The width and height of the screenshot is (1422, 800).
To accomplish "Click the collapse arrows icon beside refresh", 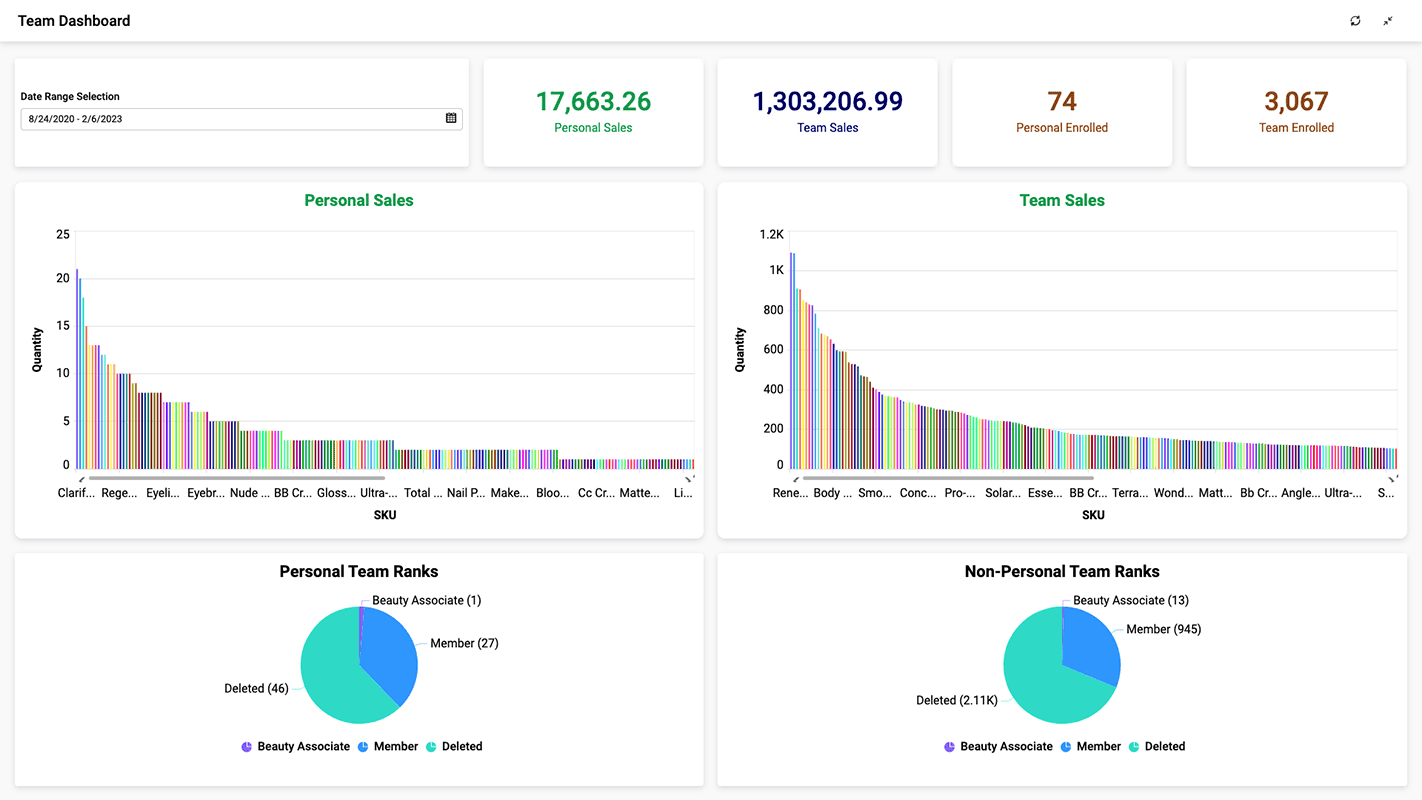I will [1388, 21].
